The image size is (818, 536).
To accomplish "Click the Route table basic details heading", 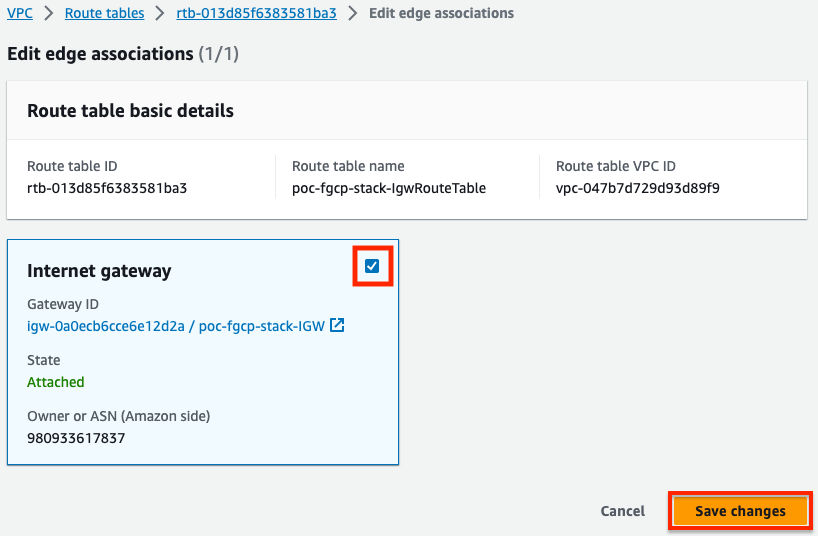I will [x=130, y=111].
